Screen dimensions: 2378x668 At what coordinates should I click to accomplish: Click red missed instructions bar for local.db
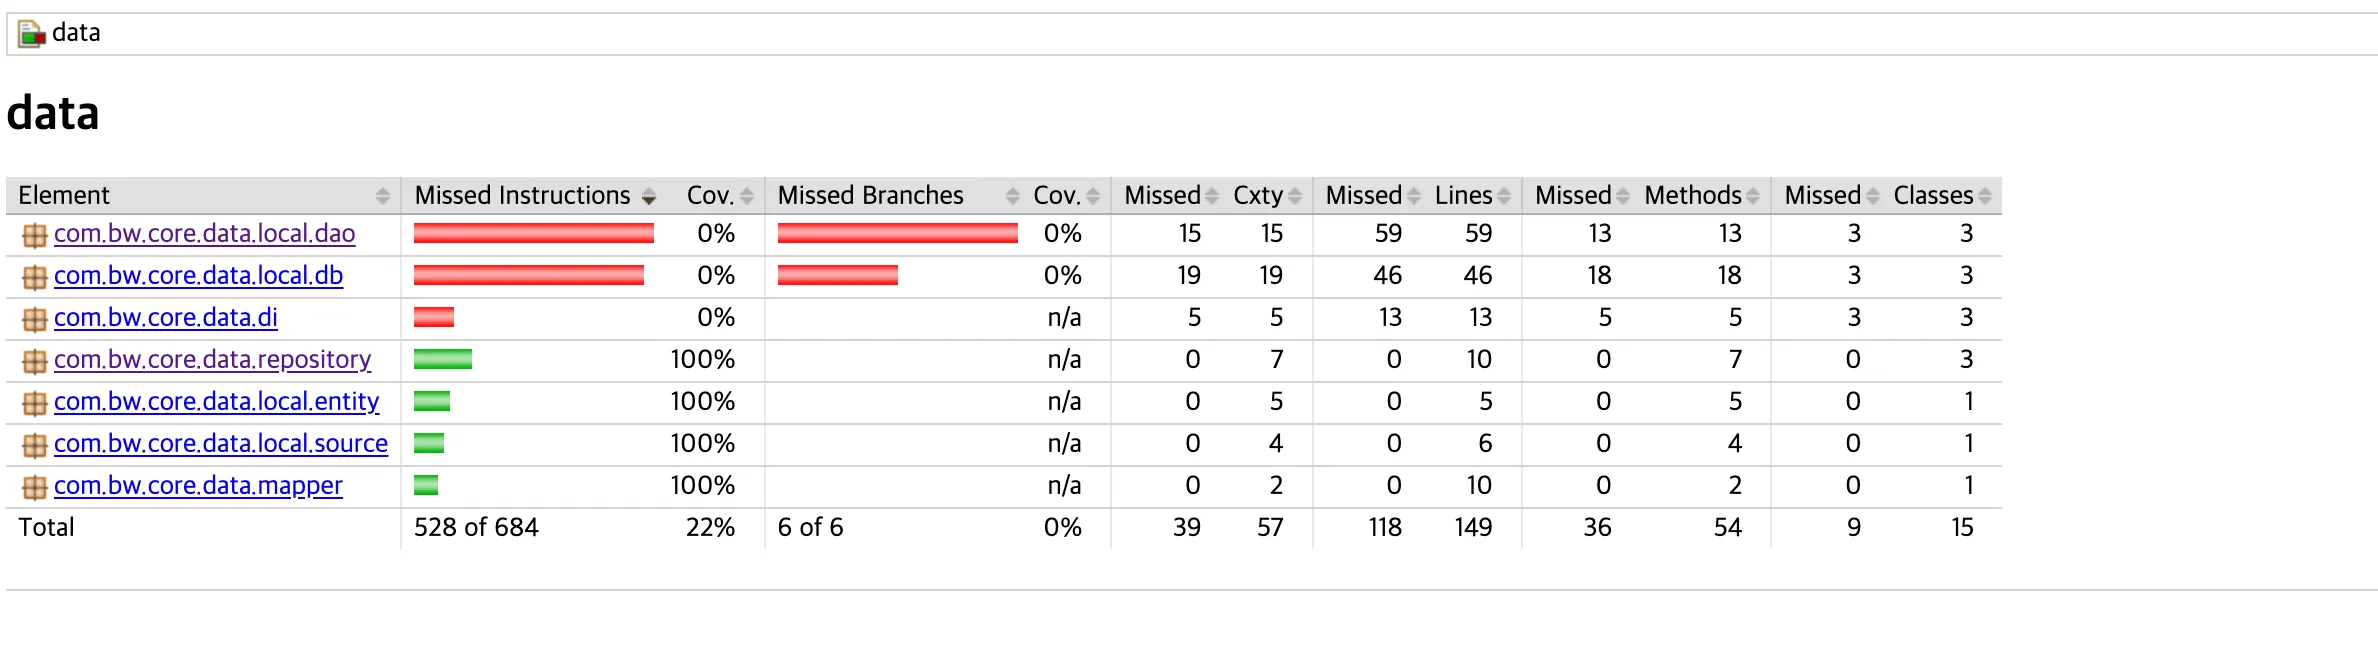click(529, 275)
